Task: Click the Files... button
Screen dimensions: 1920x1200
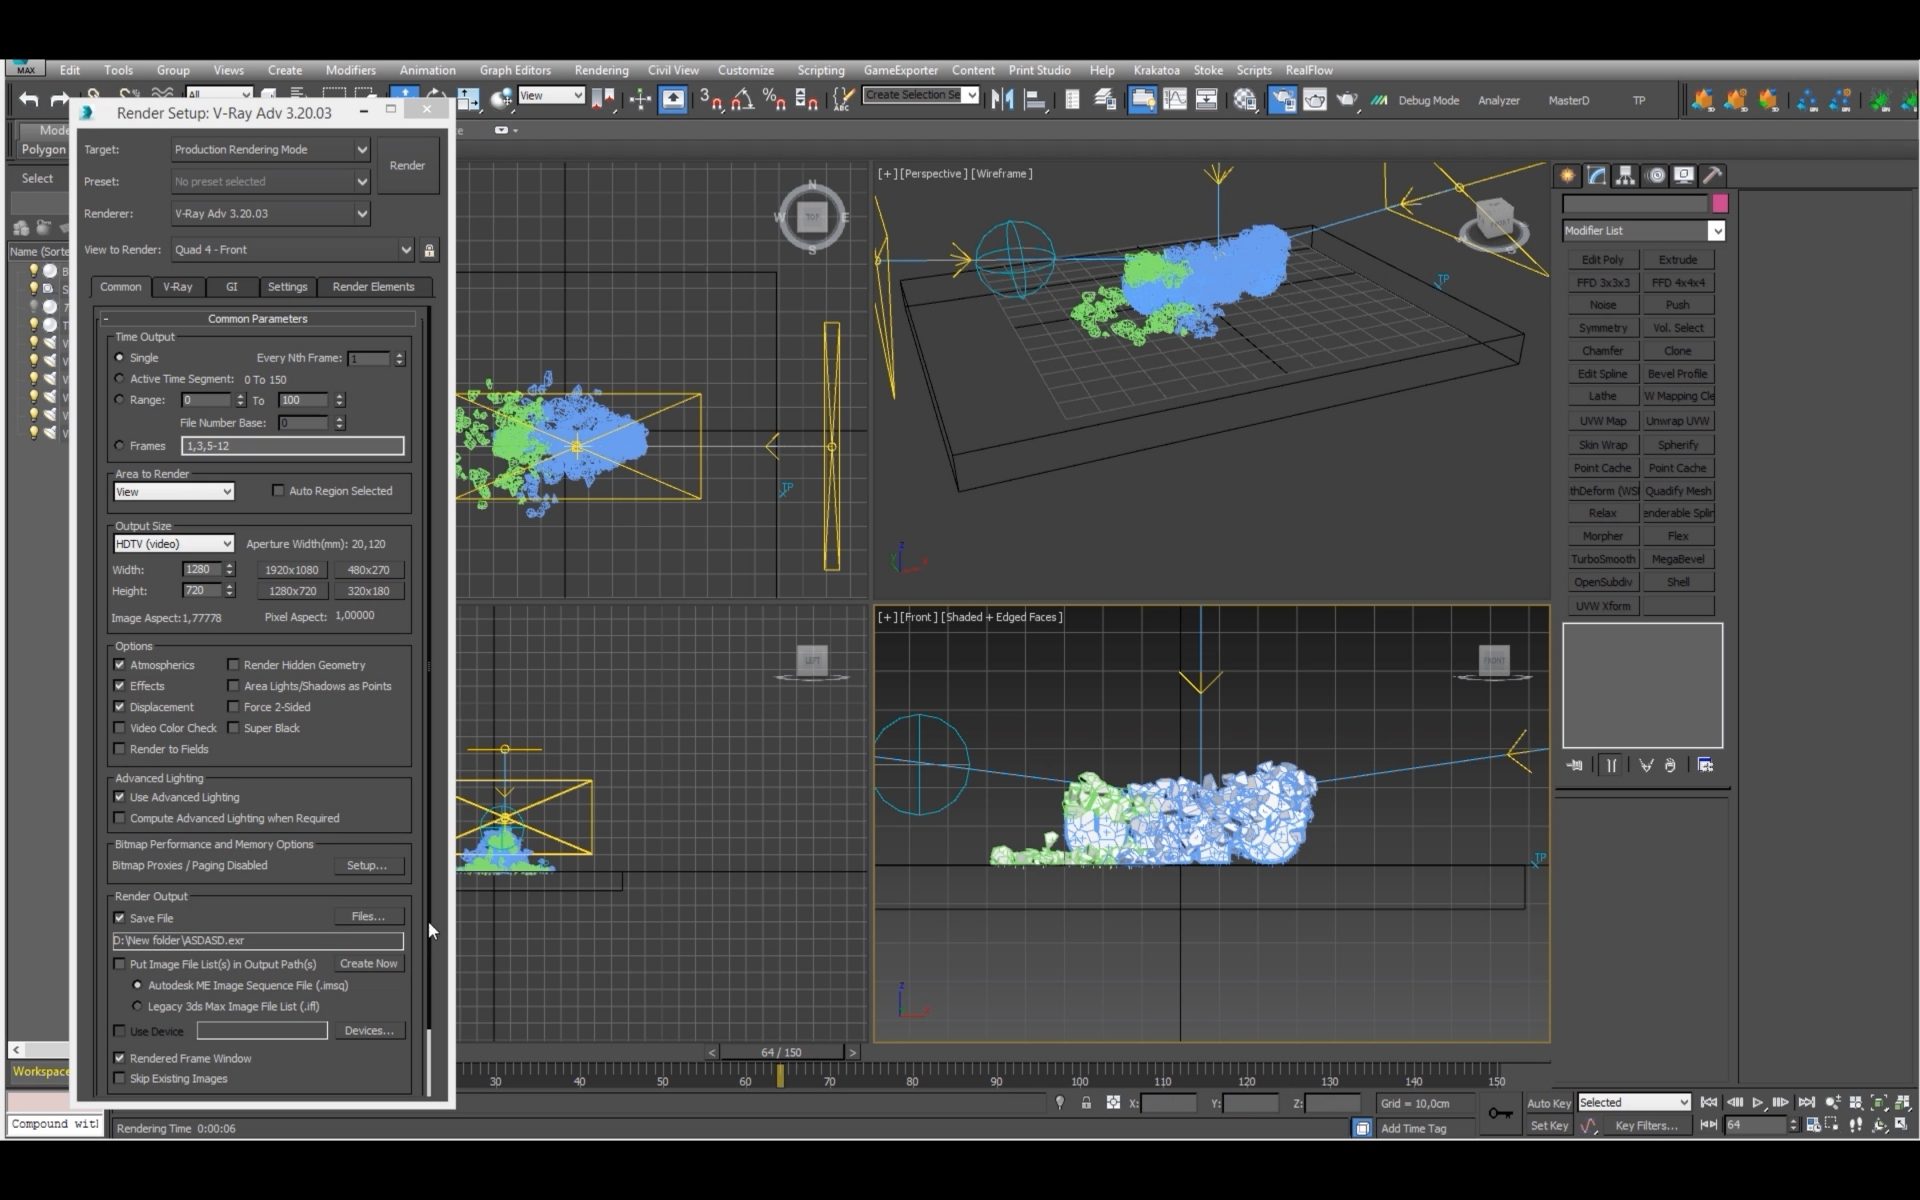Action: click(368, 916)
